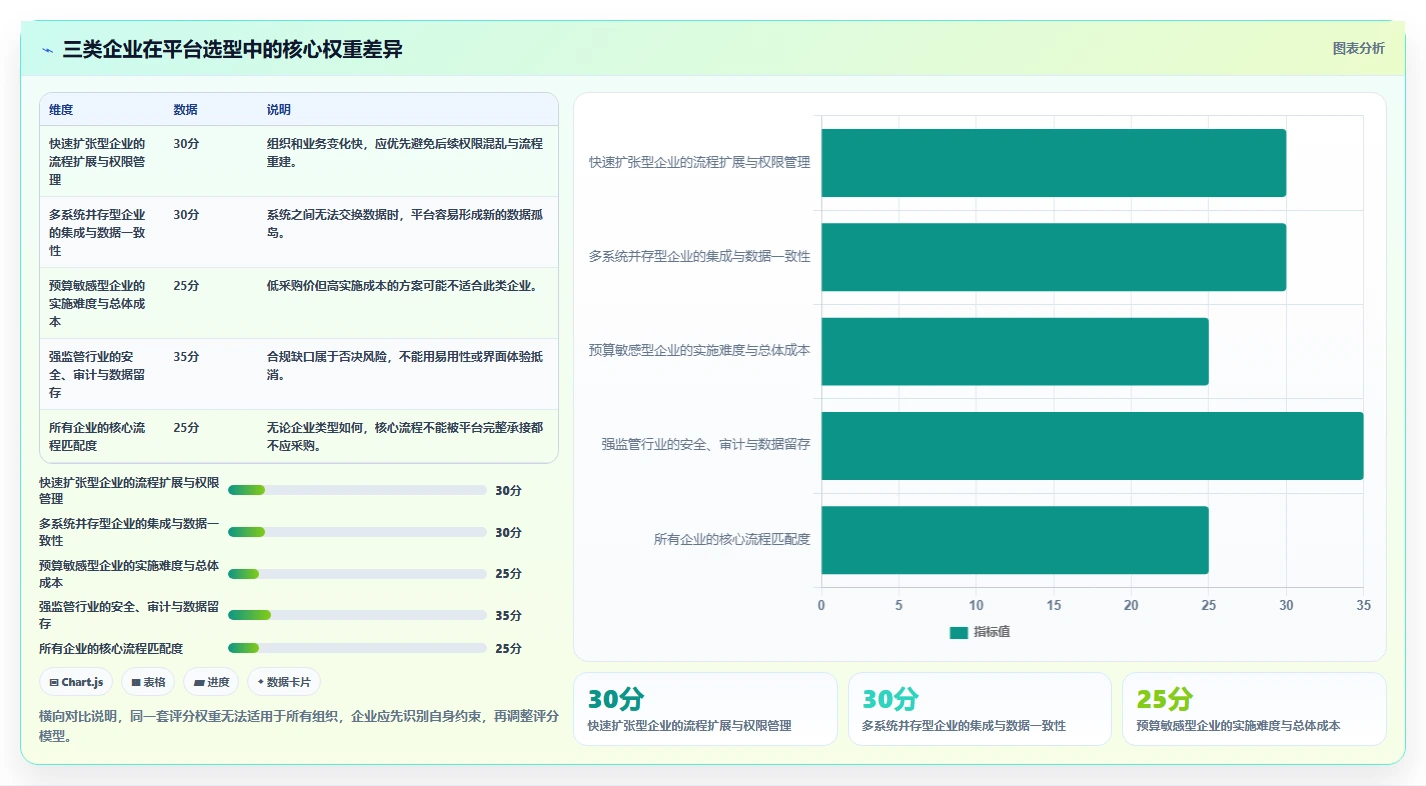
Task: Toggle the 指标值 legend item
Action: click(980, 632)
